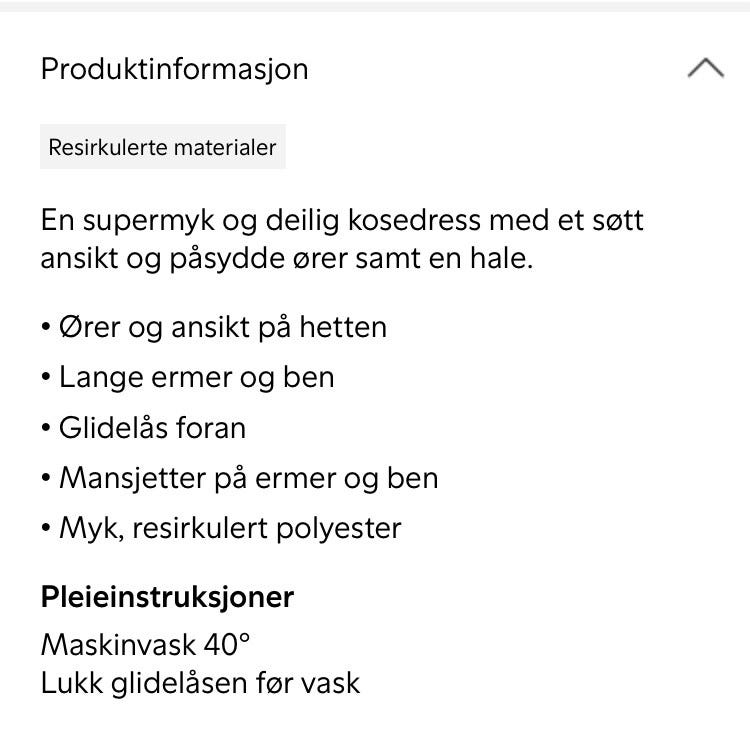The height and width of the screenshot is (739, 750).
Task: Select the bullet 'Ører og ansikt på hetten'
Action: (x=222, y=327)
